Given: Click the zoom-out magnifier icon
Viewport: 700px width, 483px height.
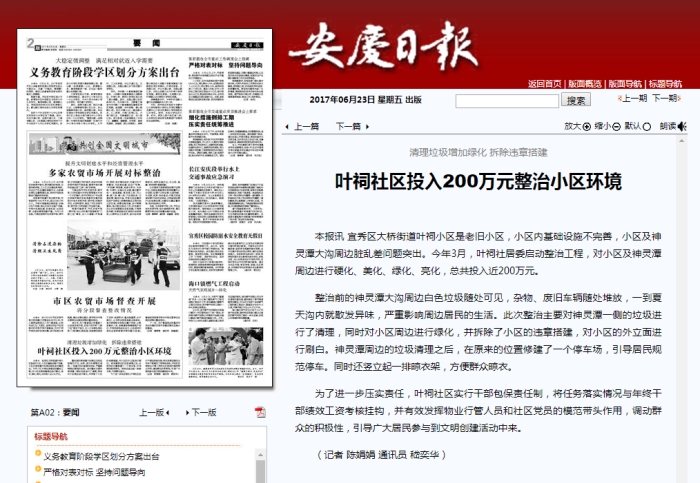Looking at the screenshot, I should pyautogui.click(x=616, y=127).
